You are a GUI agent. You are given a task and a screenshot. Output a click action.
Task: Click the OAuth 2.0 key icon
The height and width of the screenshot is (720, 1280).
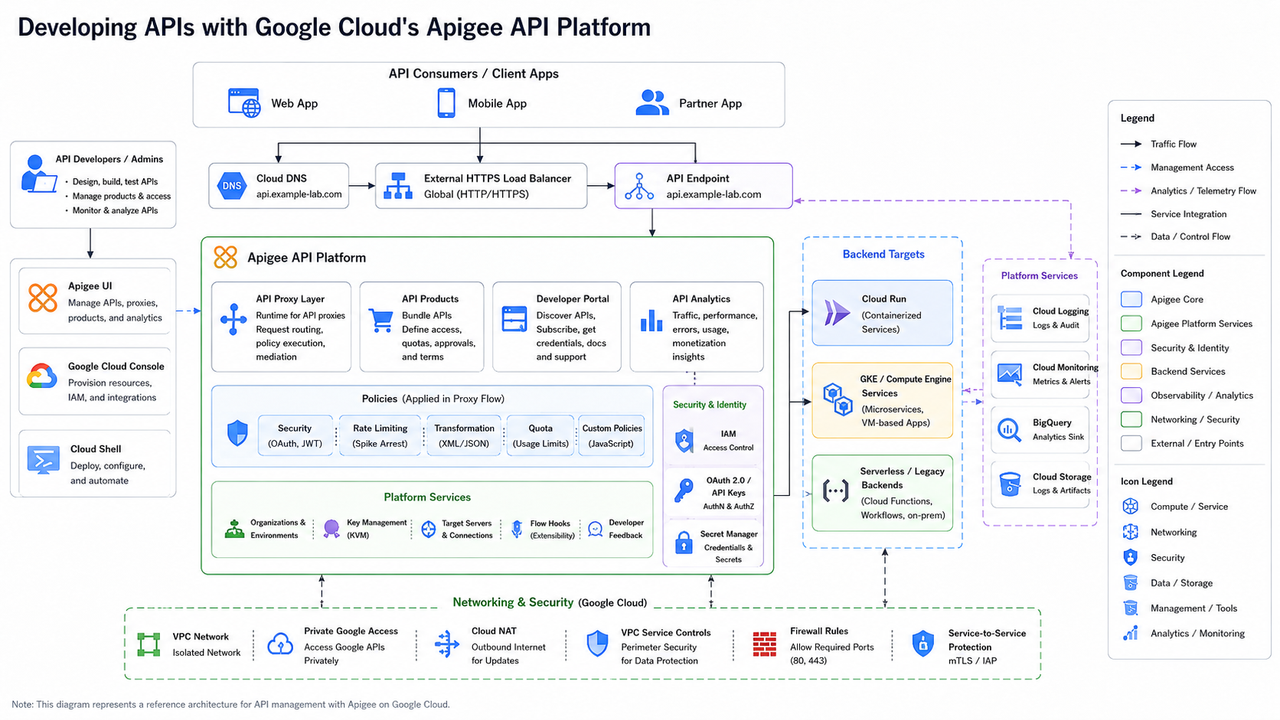pyautogui.click(x=684, y=491)
